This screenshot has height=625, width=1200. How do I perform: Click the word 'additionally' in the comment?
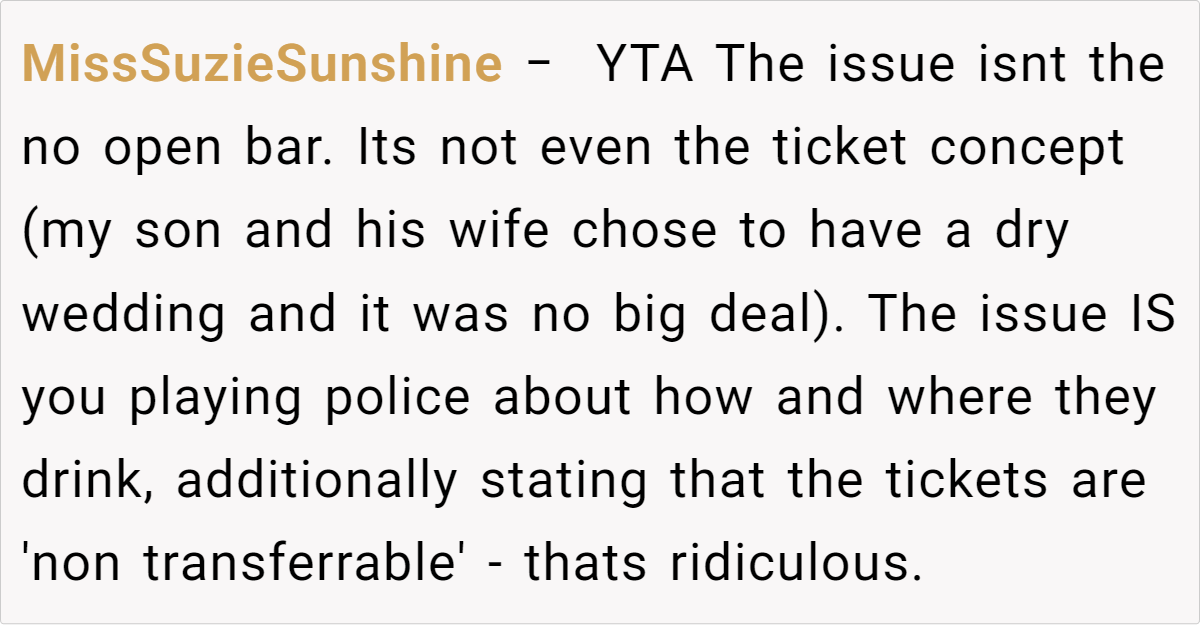315,482
